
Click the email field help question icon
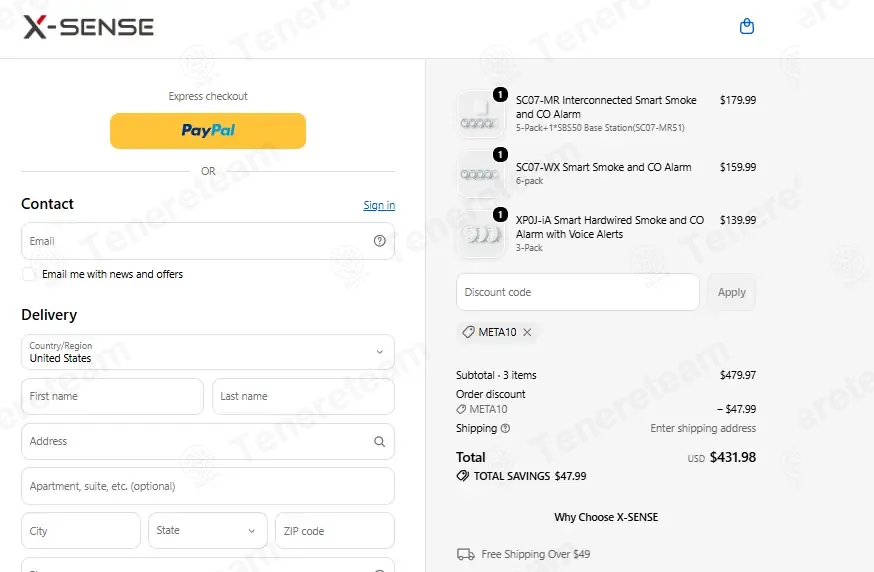point(380,241)
